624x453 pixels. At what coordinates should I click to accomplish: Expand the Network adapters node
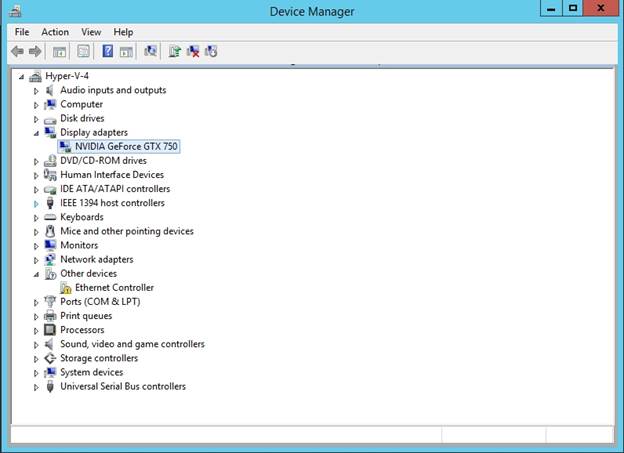[x=37, y=259]
